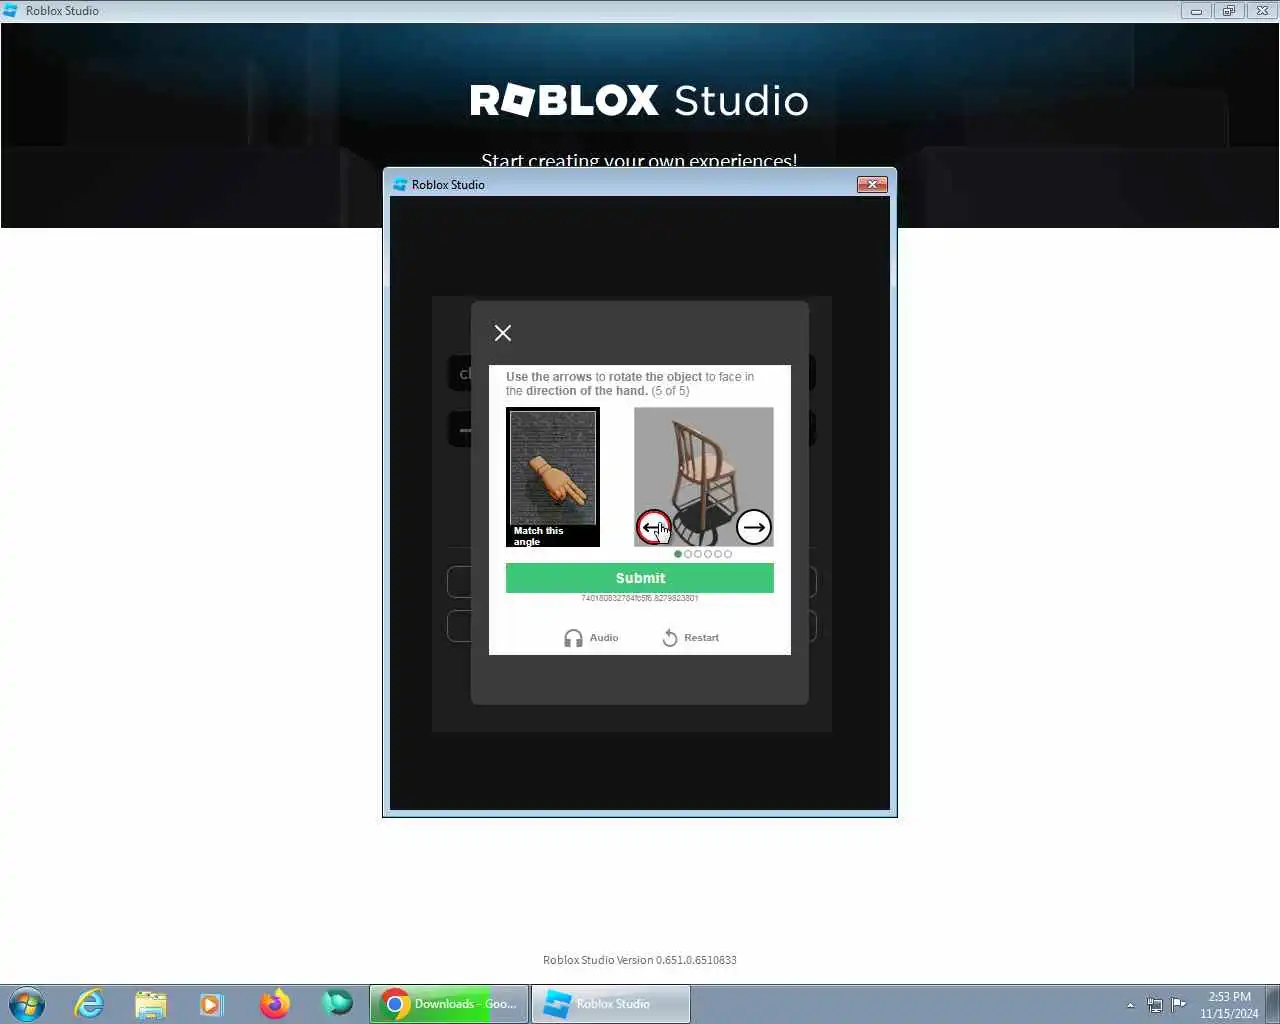Screen dimensions: 1280x1024
Task: Submit the captcha answer
Action: [x=640, y=578]
